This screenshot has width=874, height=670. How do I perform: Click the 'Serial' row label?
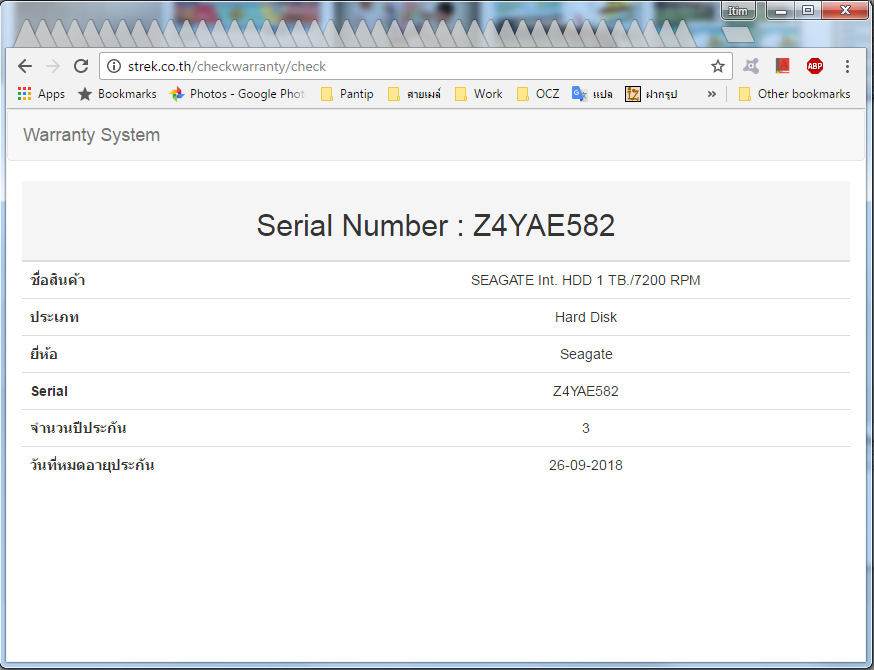[50, 391]
